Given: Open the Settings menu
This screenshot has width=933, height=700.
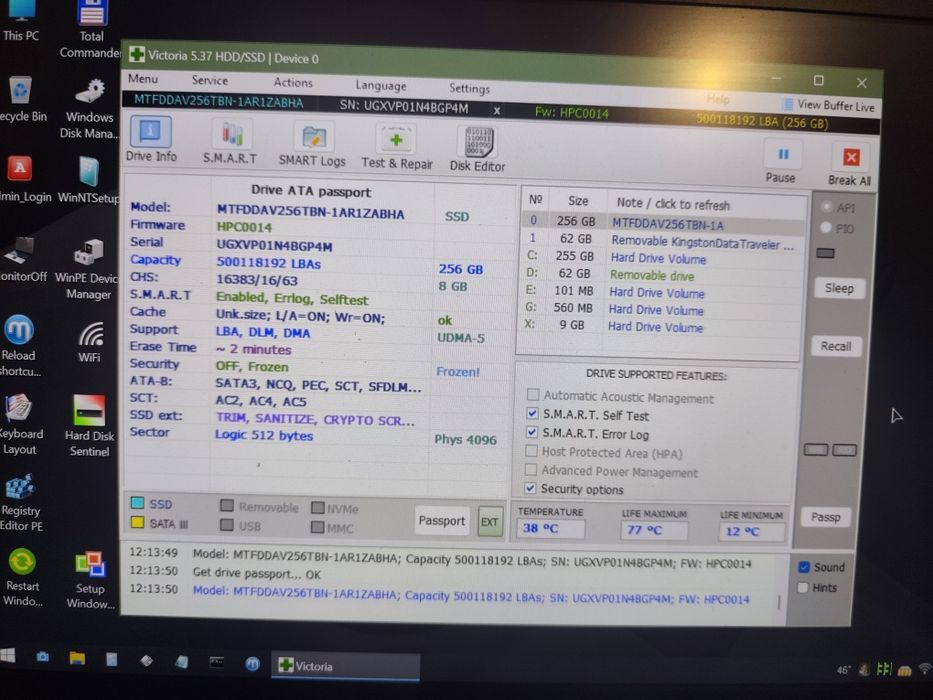Looking at the screenshot, I should coord(469,88).
